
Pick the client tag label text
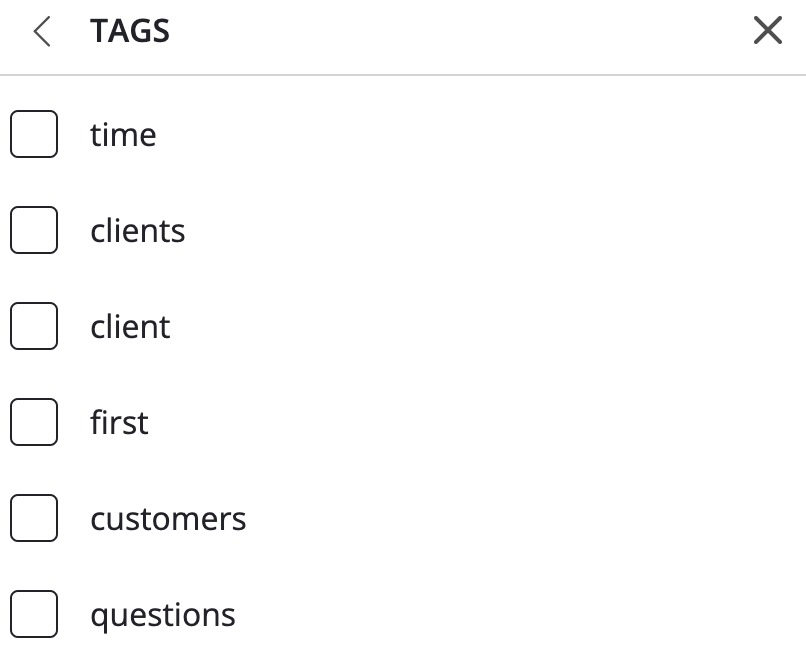click(x=130, y=327)
